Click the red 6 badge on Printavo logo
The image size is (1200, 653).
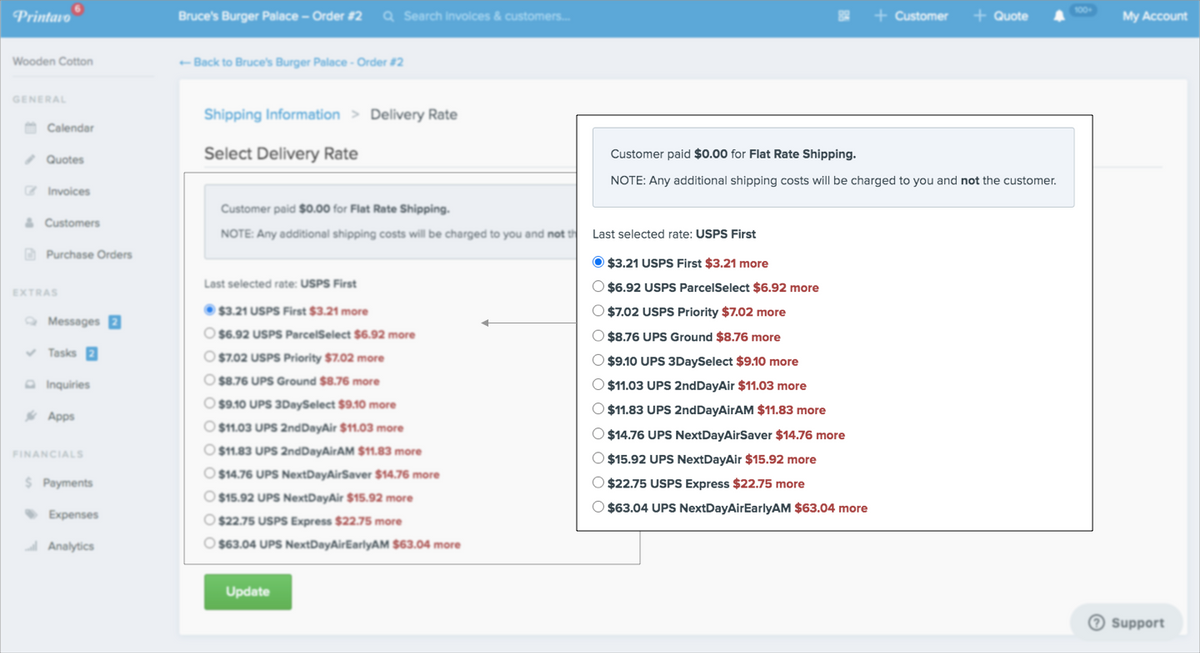tap(78, 8)
